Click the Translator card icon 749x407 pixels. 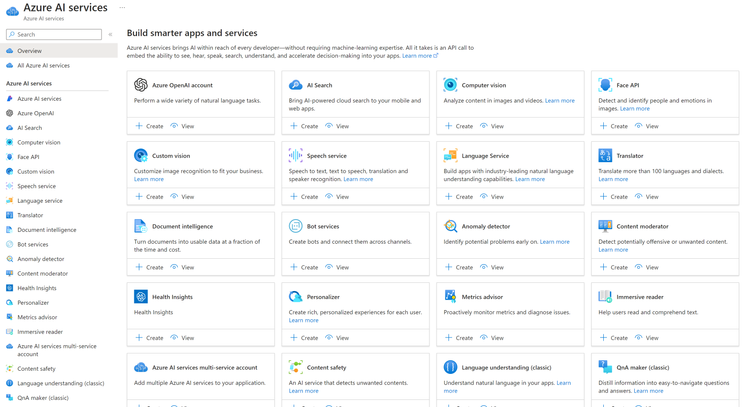(x=605, y=156)
